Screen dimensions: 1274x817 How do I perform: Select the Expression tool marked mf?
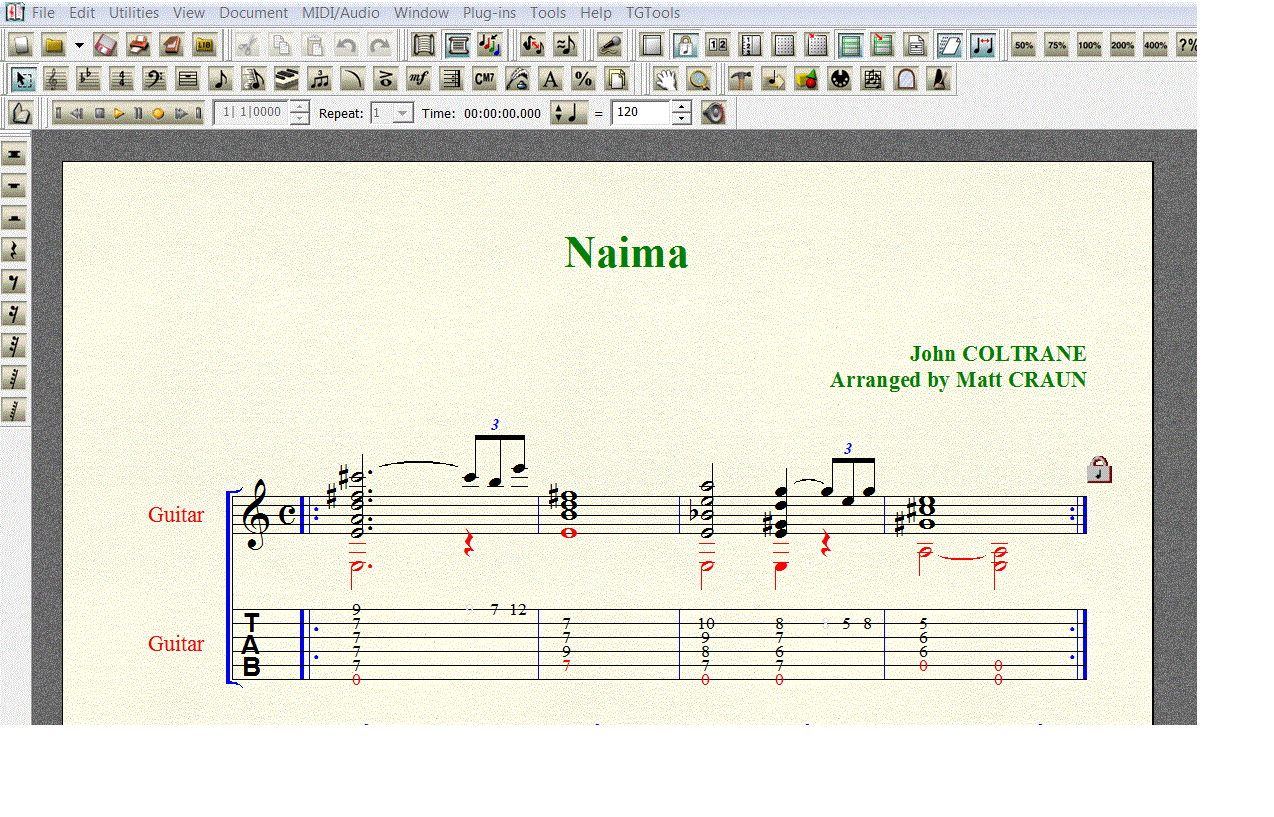coord(418,79)
